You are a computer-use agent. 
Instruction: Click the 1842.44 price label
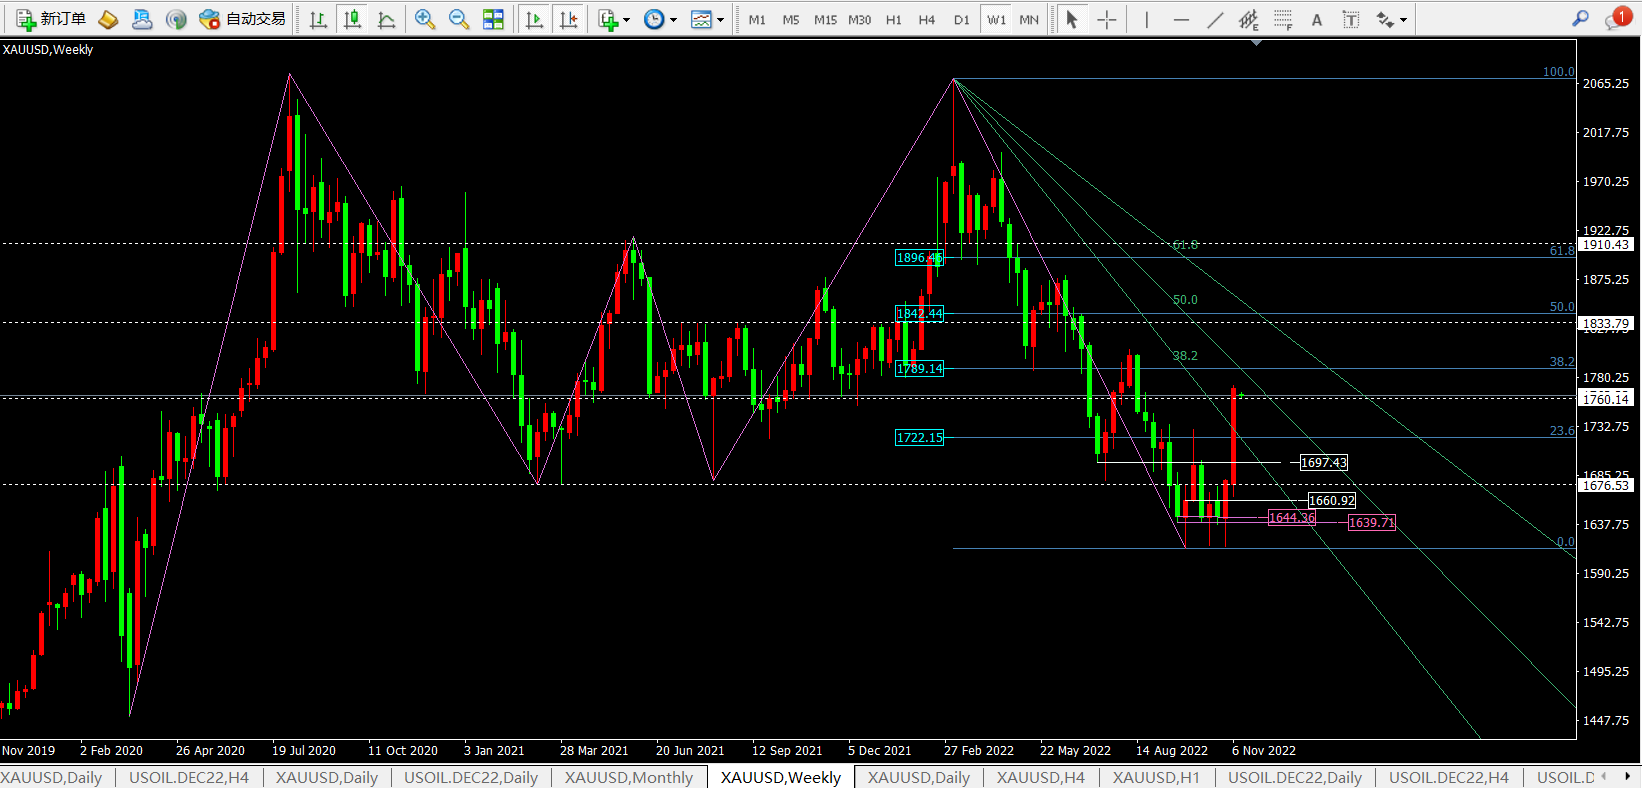919,313
